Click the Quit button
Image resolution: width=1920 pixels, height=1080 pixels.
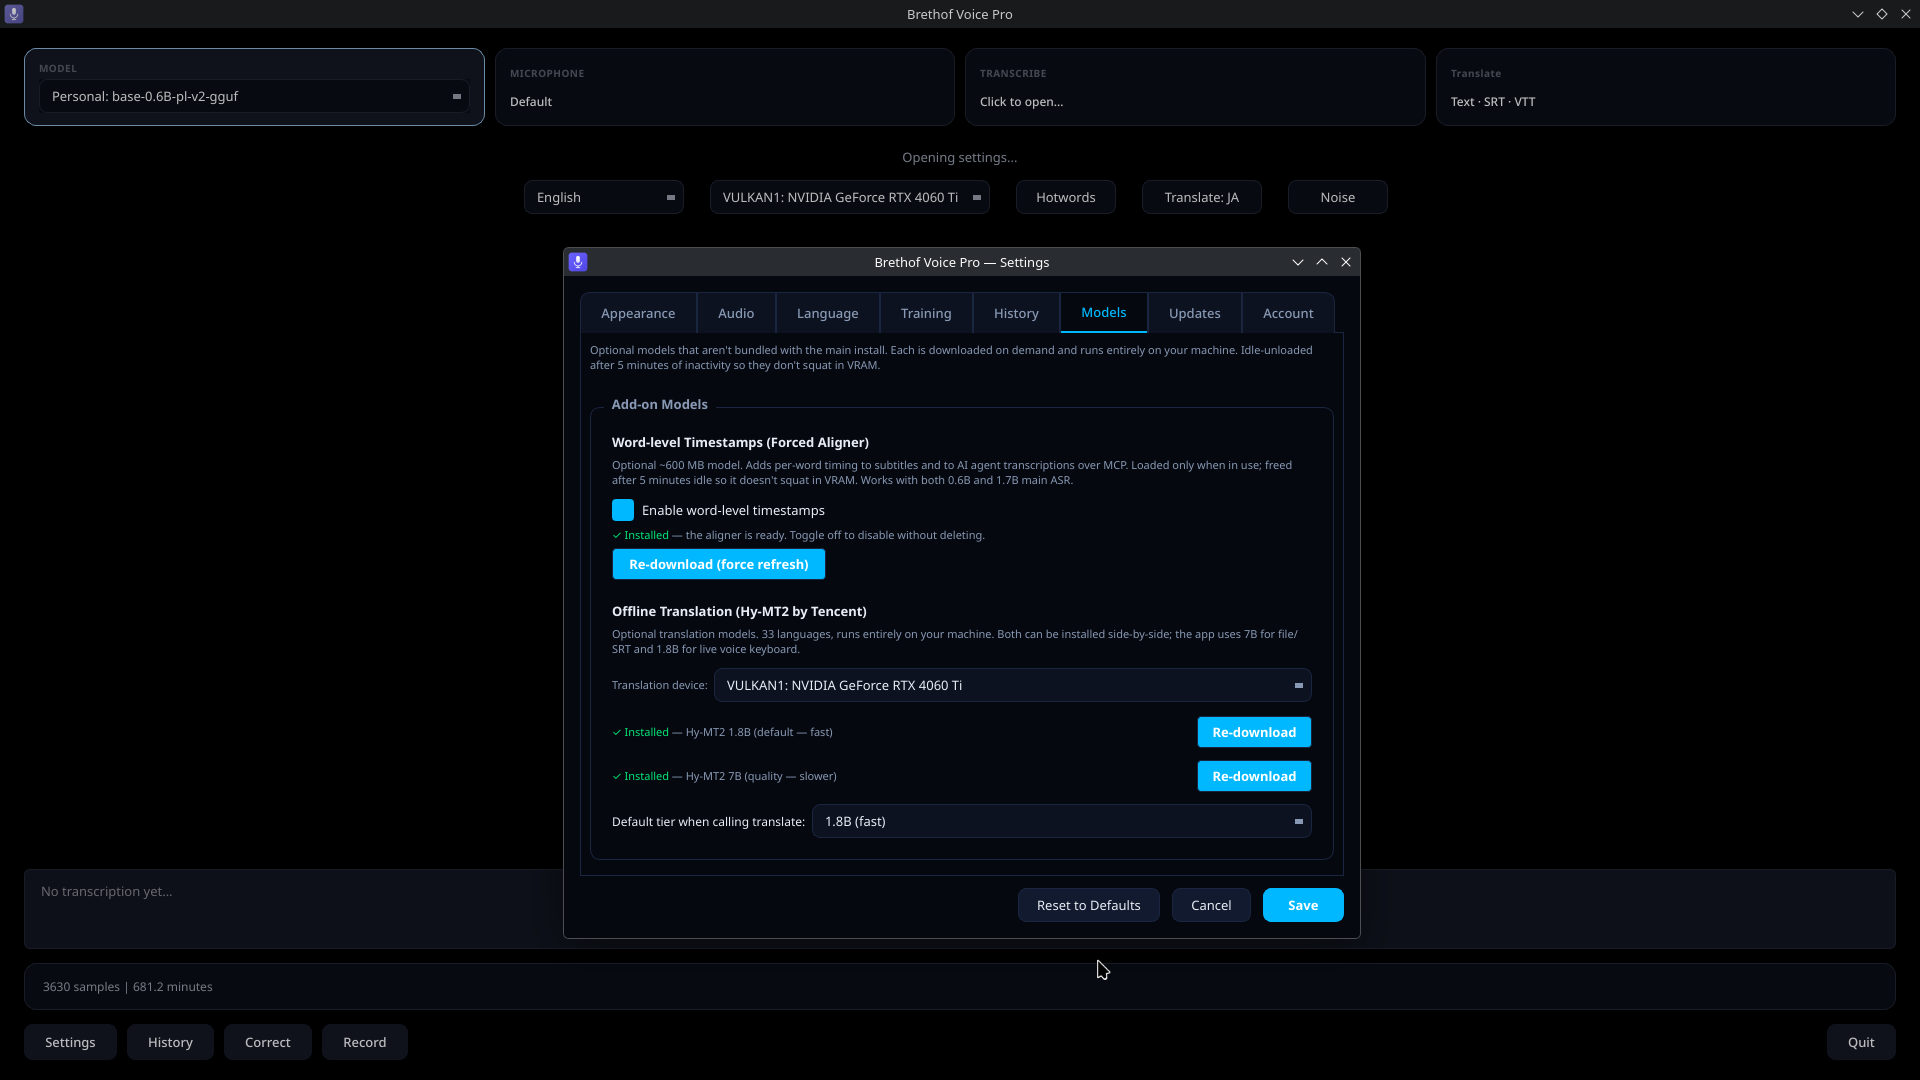(x=1861, y=1042)
